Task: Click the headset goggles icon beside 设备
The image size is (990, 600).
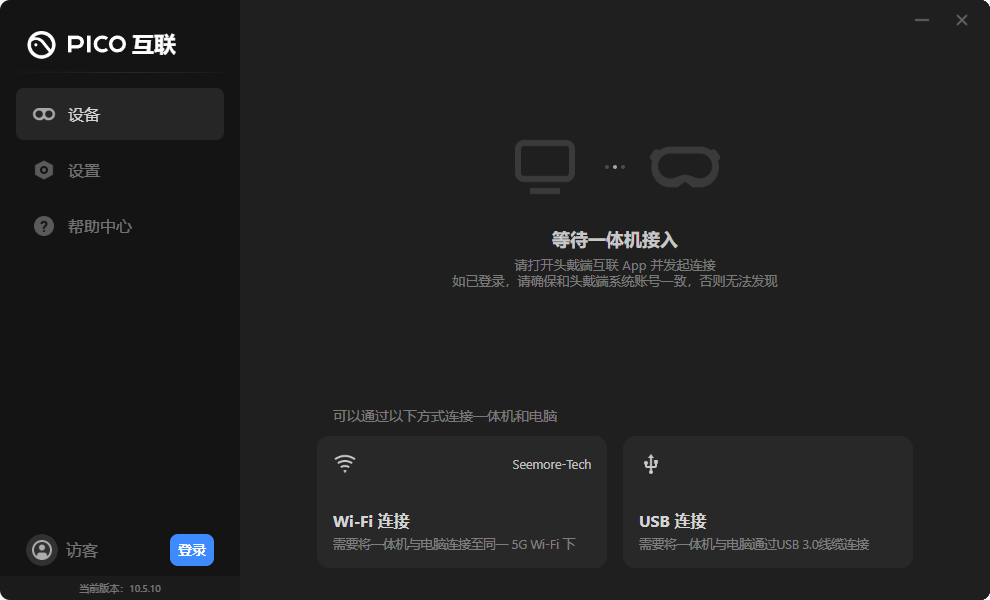Action: pos(44,114)
